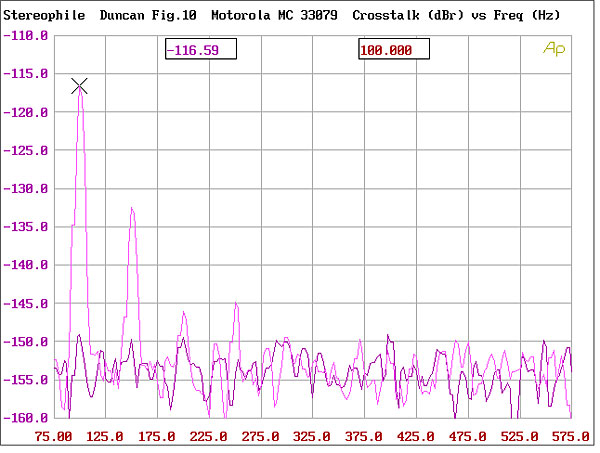
Task: Click the -145.0 y-axis label
Action: (x=26, y=304)
